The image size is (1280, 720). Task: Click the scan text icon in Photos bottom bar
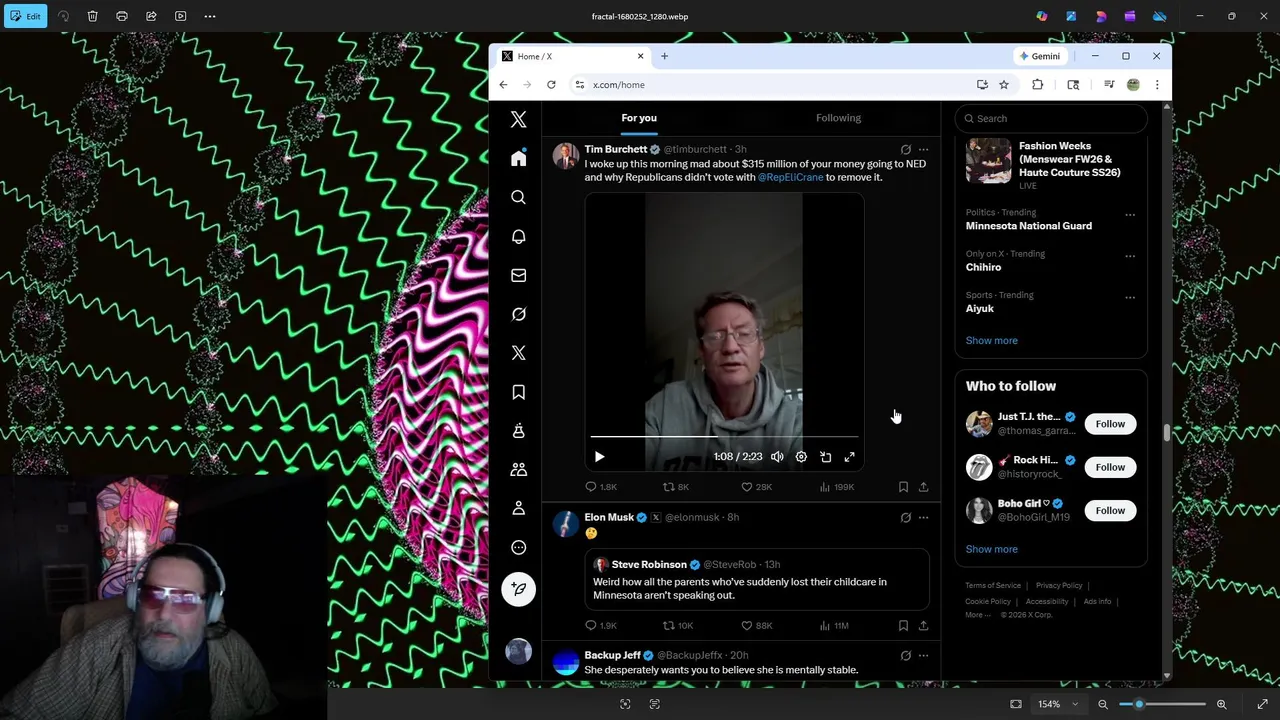coord(655,704)
